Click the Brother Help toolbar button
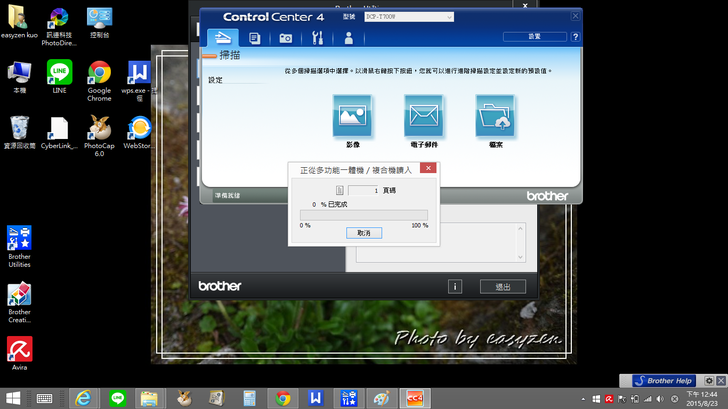The image size is (728, 409). click(664, 381)
